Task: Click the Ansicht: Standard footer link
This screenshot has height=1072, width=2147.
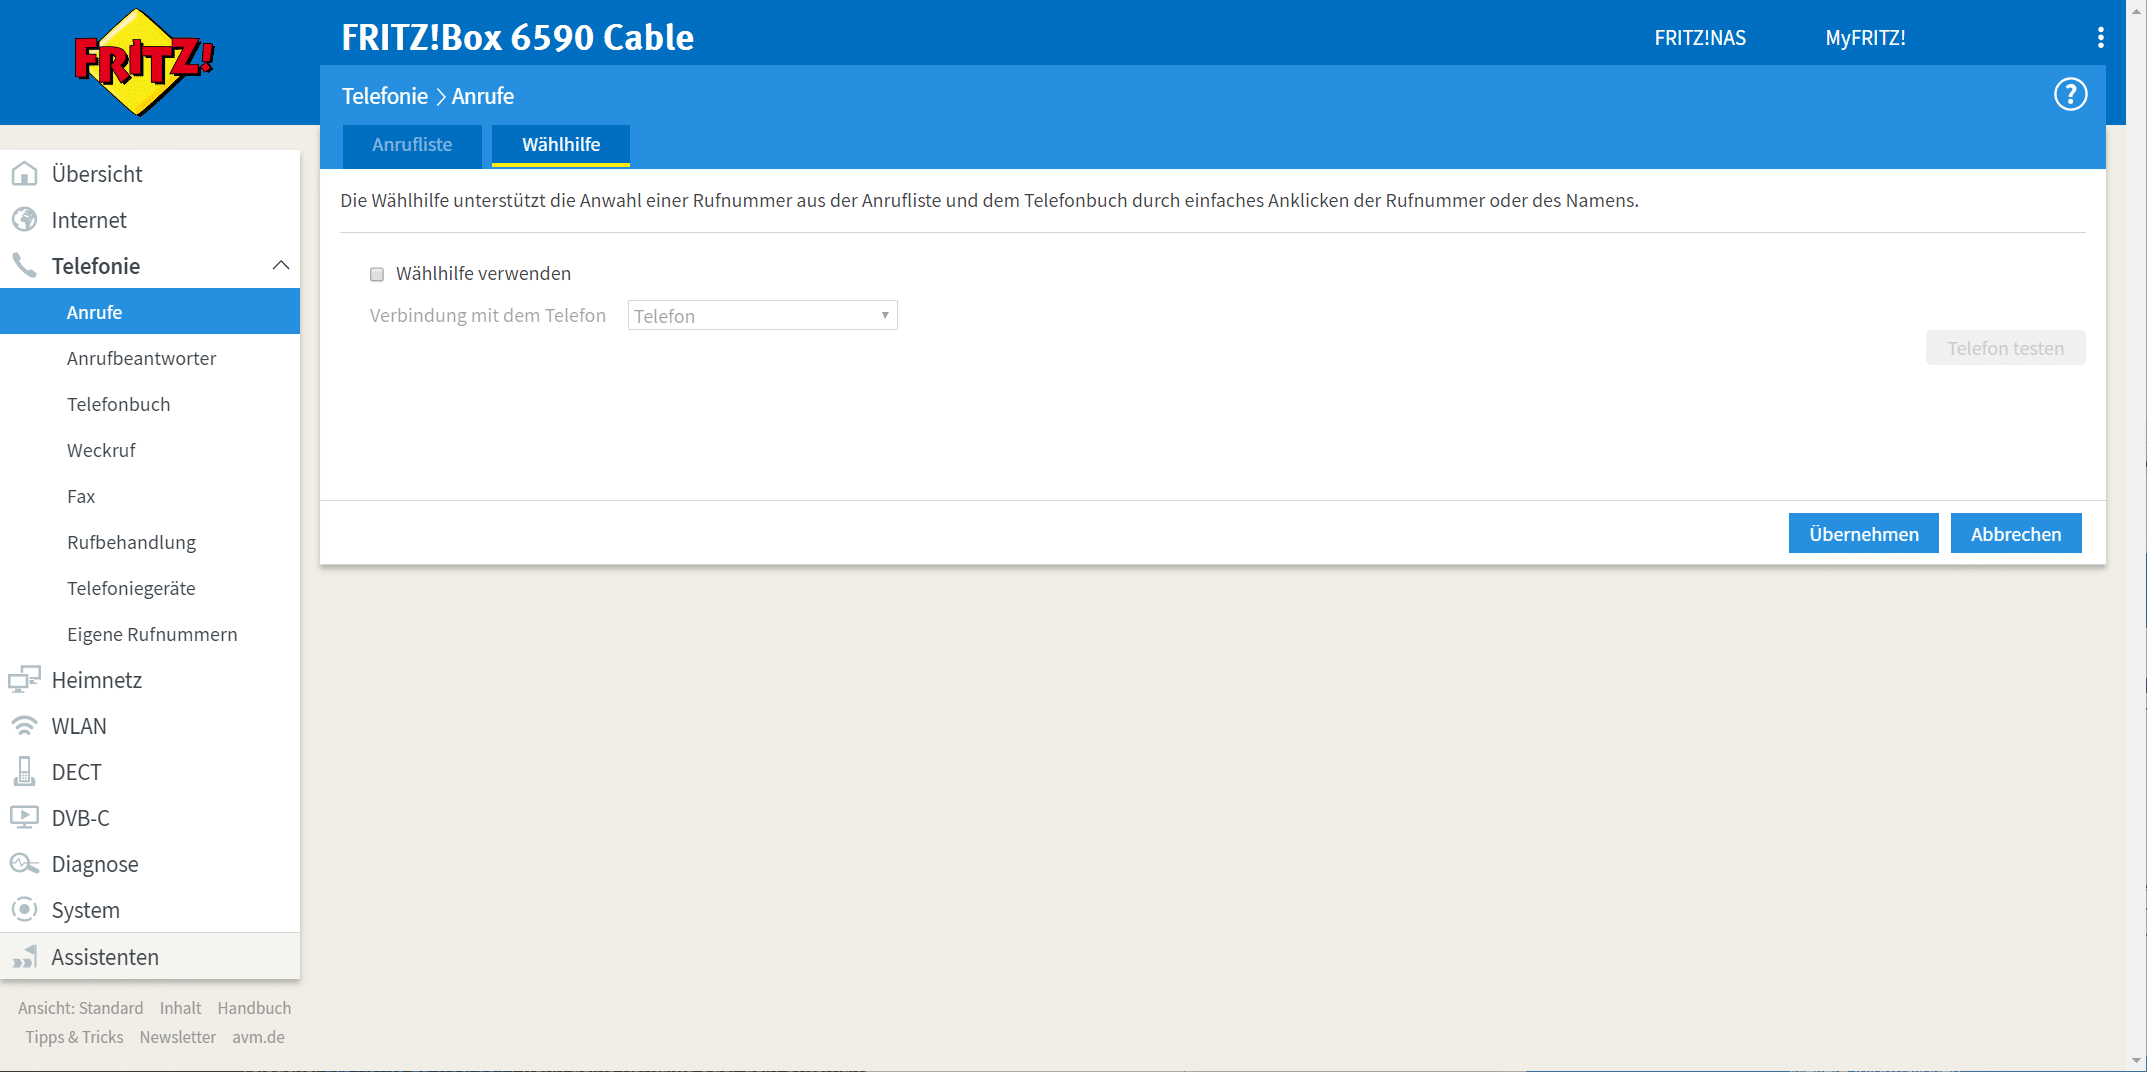Action: (x=80, y=1008)
